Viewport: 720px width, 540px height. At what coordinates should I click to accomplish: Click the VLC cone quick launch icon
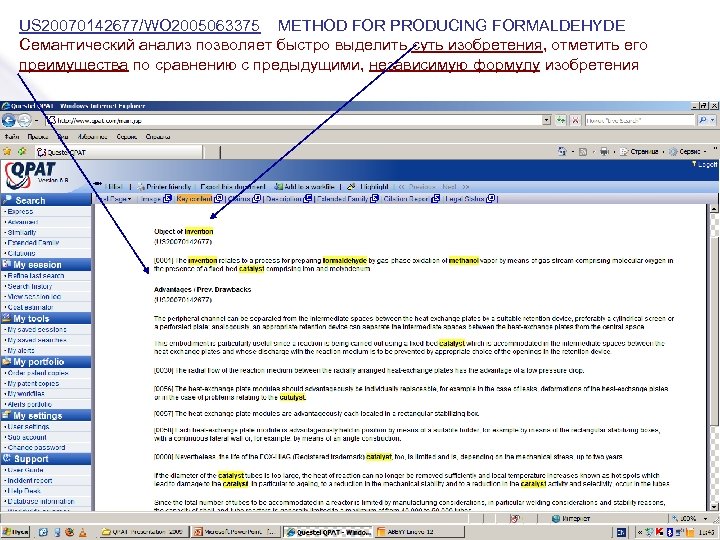pos(83,532)
